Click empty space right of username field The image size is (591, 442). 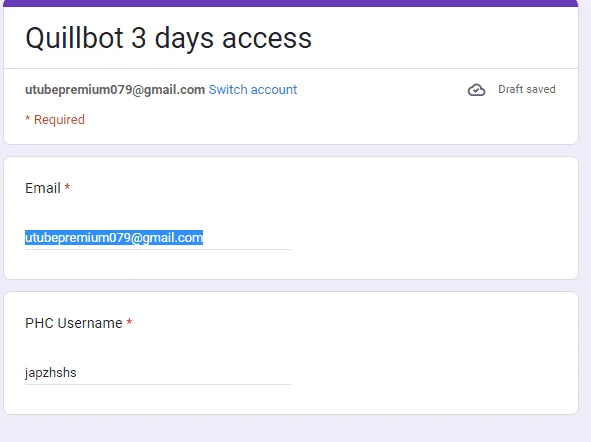(x=433, y=373)
